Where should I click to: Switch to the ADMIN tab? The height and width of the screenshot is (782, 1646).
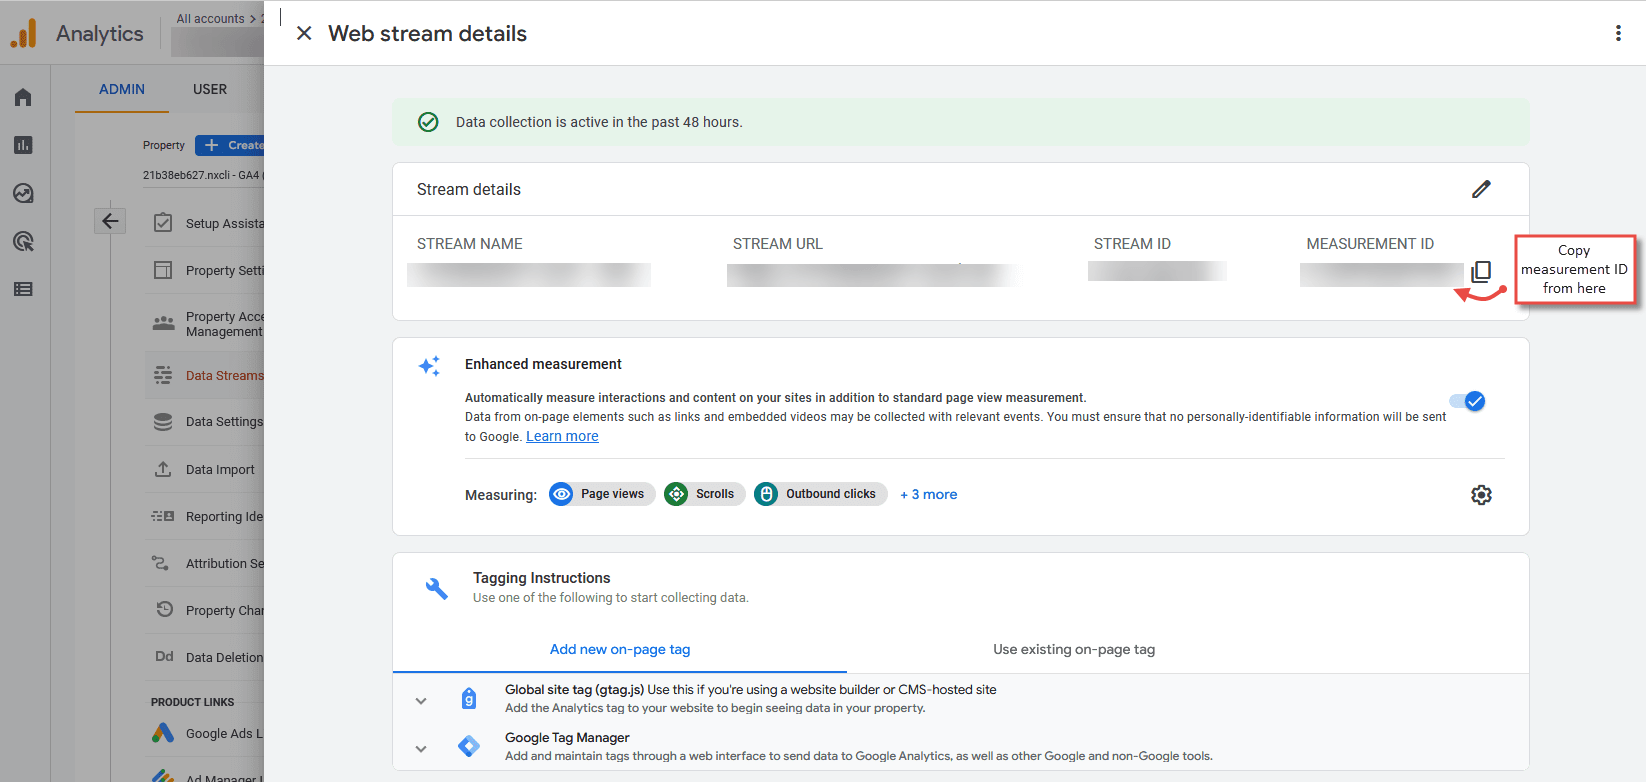pos(122,89)
